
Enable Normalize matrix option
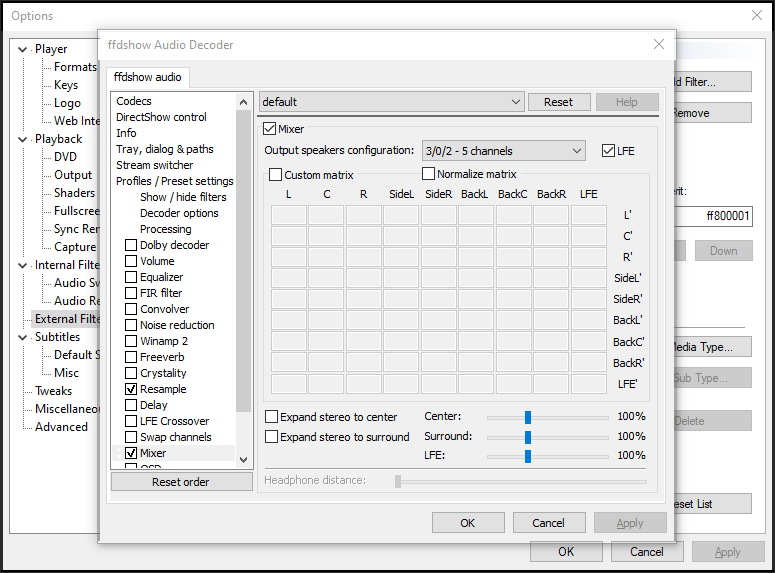point(429,174)
